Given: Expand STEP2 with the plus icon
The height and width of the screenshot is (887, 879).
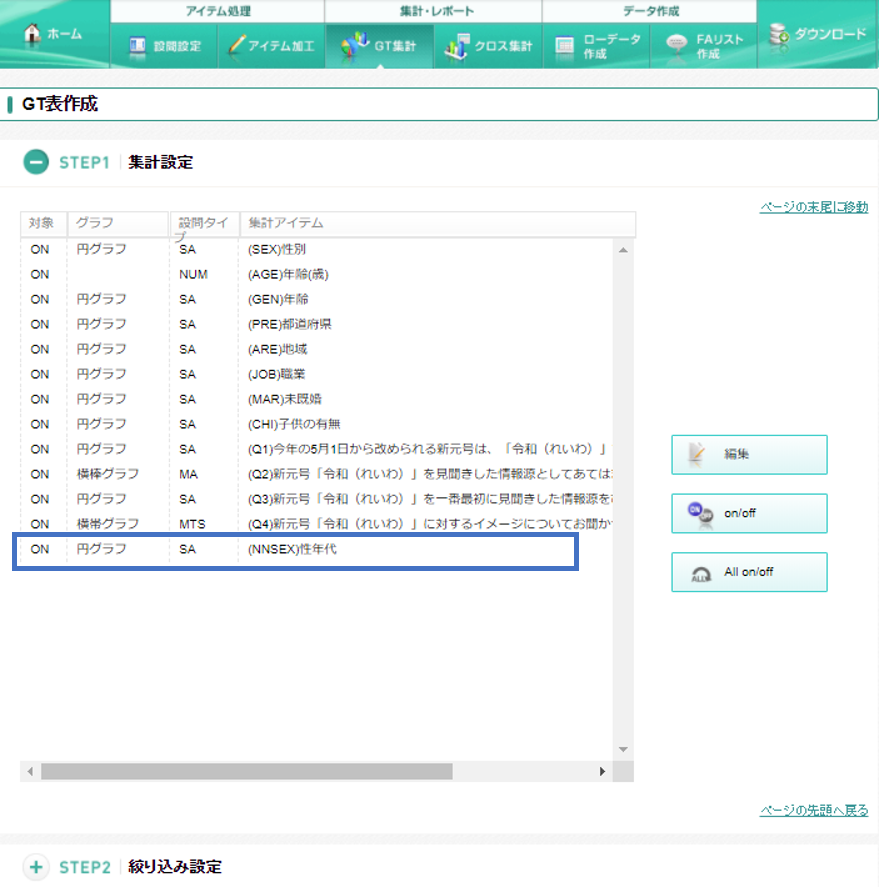Looking at the screenshot, I should (x=36, y=867).
